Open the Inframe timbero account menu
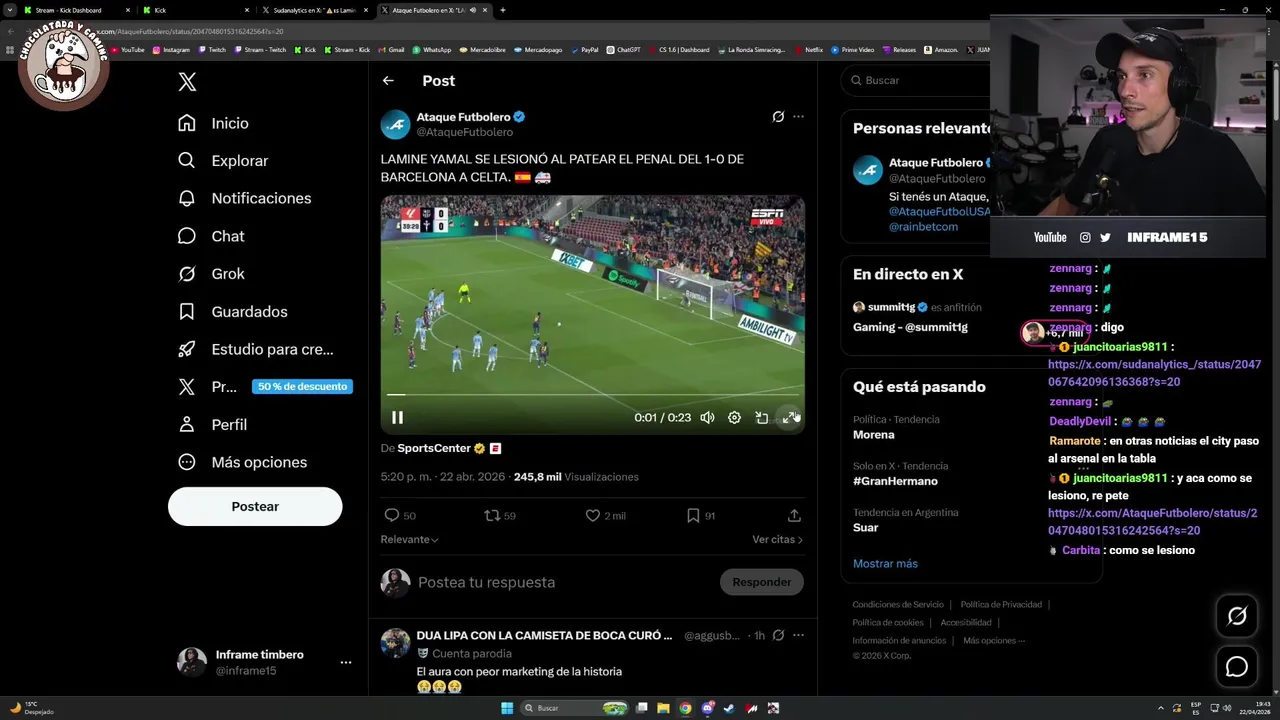Viewport: 1280px width, 720px height. (264, 662)
